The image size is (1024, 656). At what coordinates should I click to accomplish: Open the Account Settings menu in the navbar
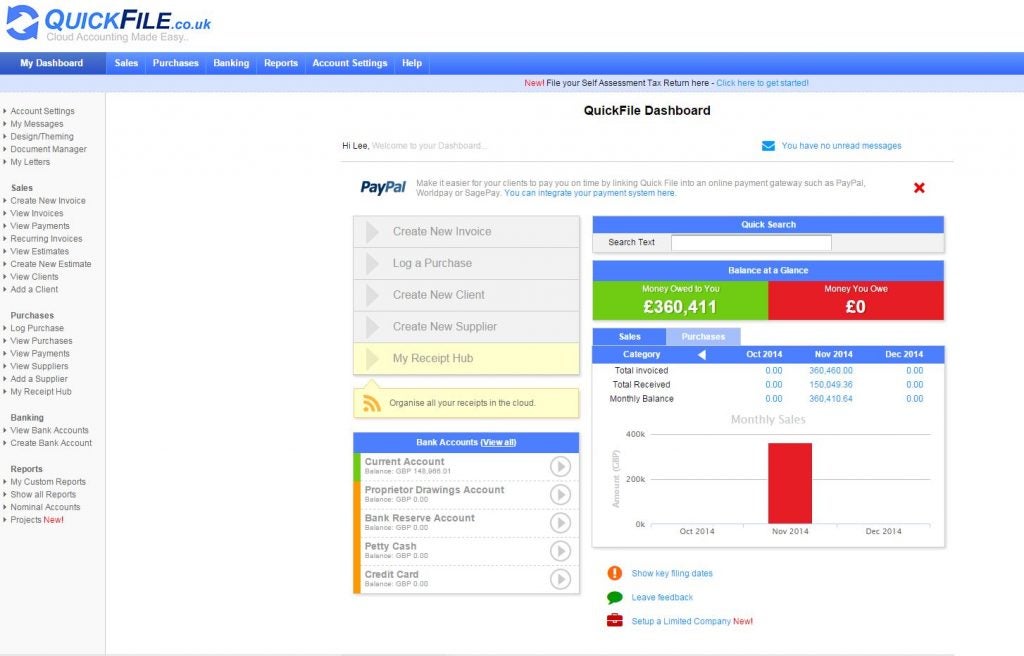coord(349,62)
